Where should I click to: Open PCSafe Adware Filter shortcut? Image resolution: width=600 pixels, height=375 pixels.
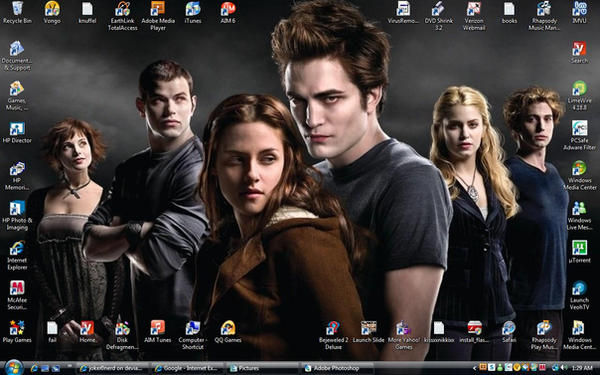579,135
